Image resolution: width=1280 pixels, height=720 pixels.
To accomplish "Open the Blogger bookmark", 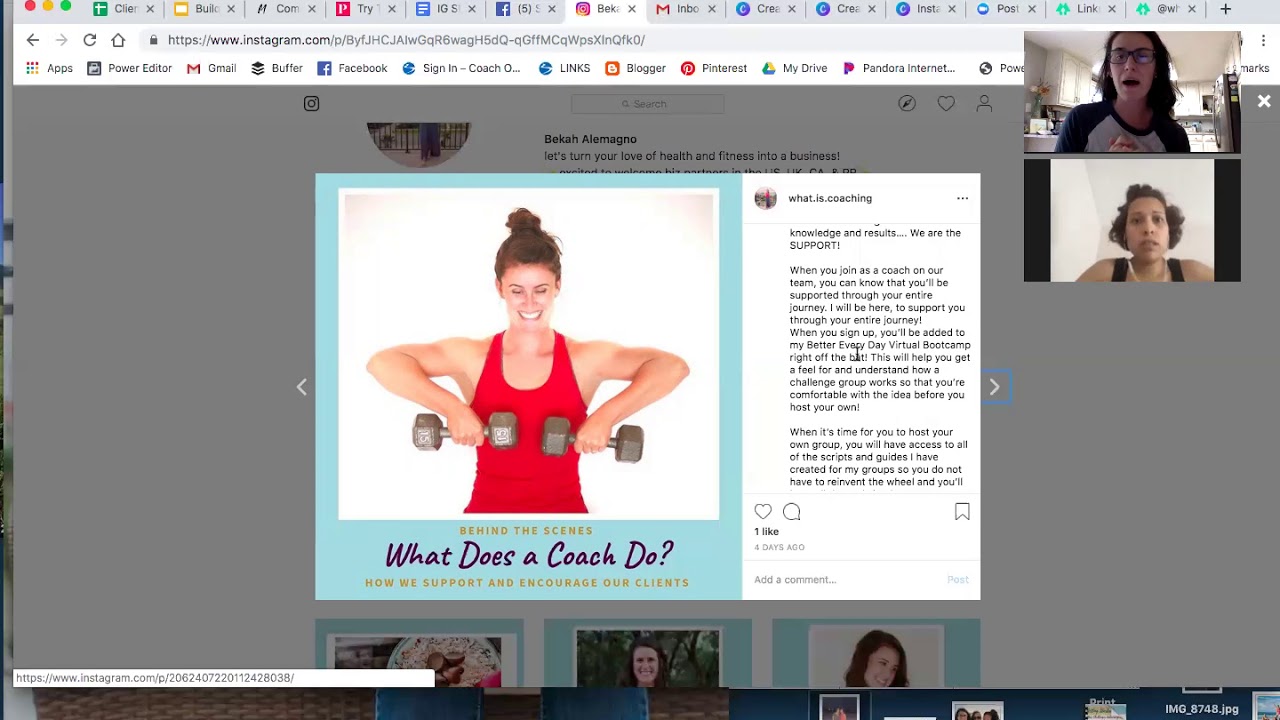I will point(635,68).
